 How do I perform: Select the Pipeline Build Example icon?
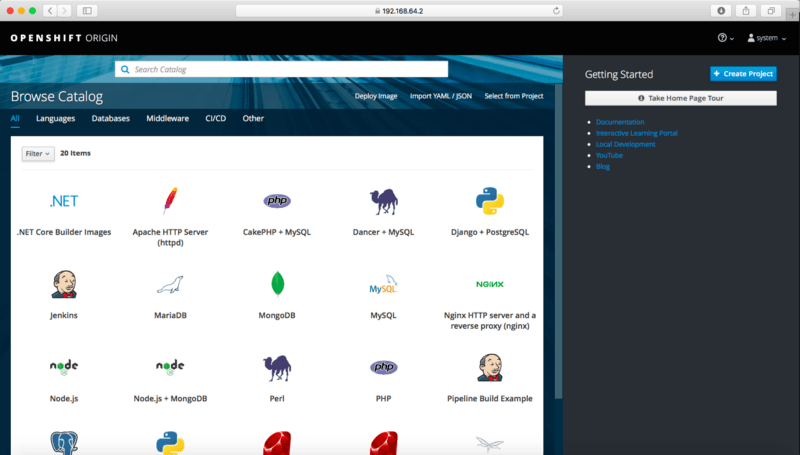pyautogui.click(x=490, y=367)
